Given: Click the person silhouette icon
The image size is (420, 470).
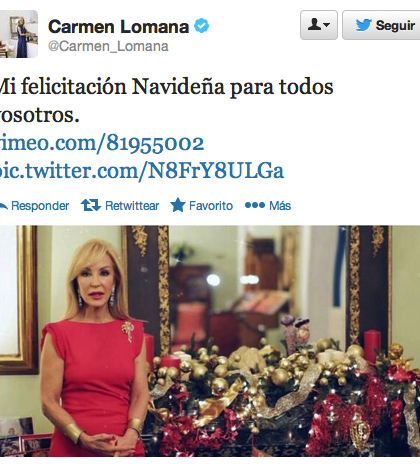Looking at the screenshot, I should tap(315, 24).
